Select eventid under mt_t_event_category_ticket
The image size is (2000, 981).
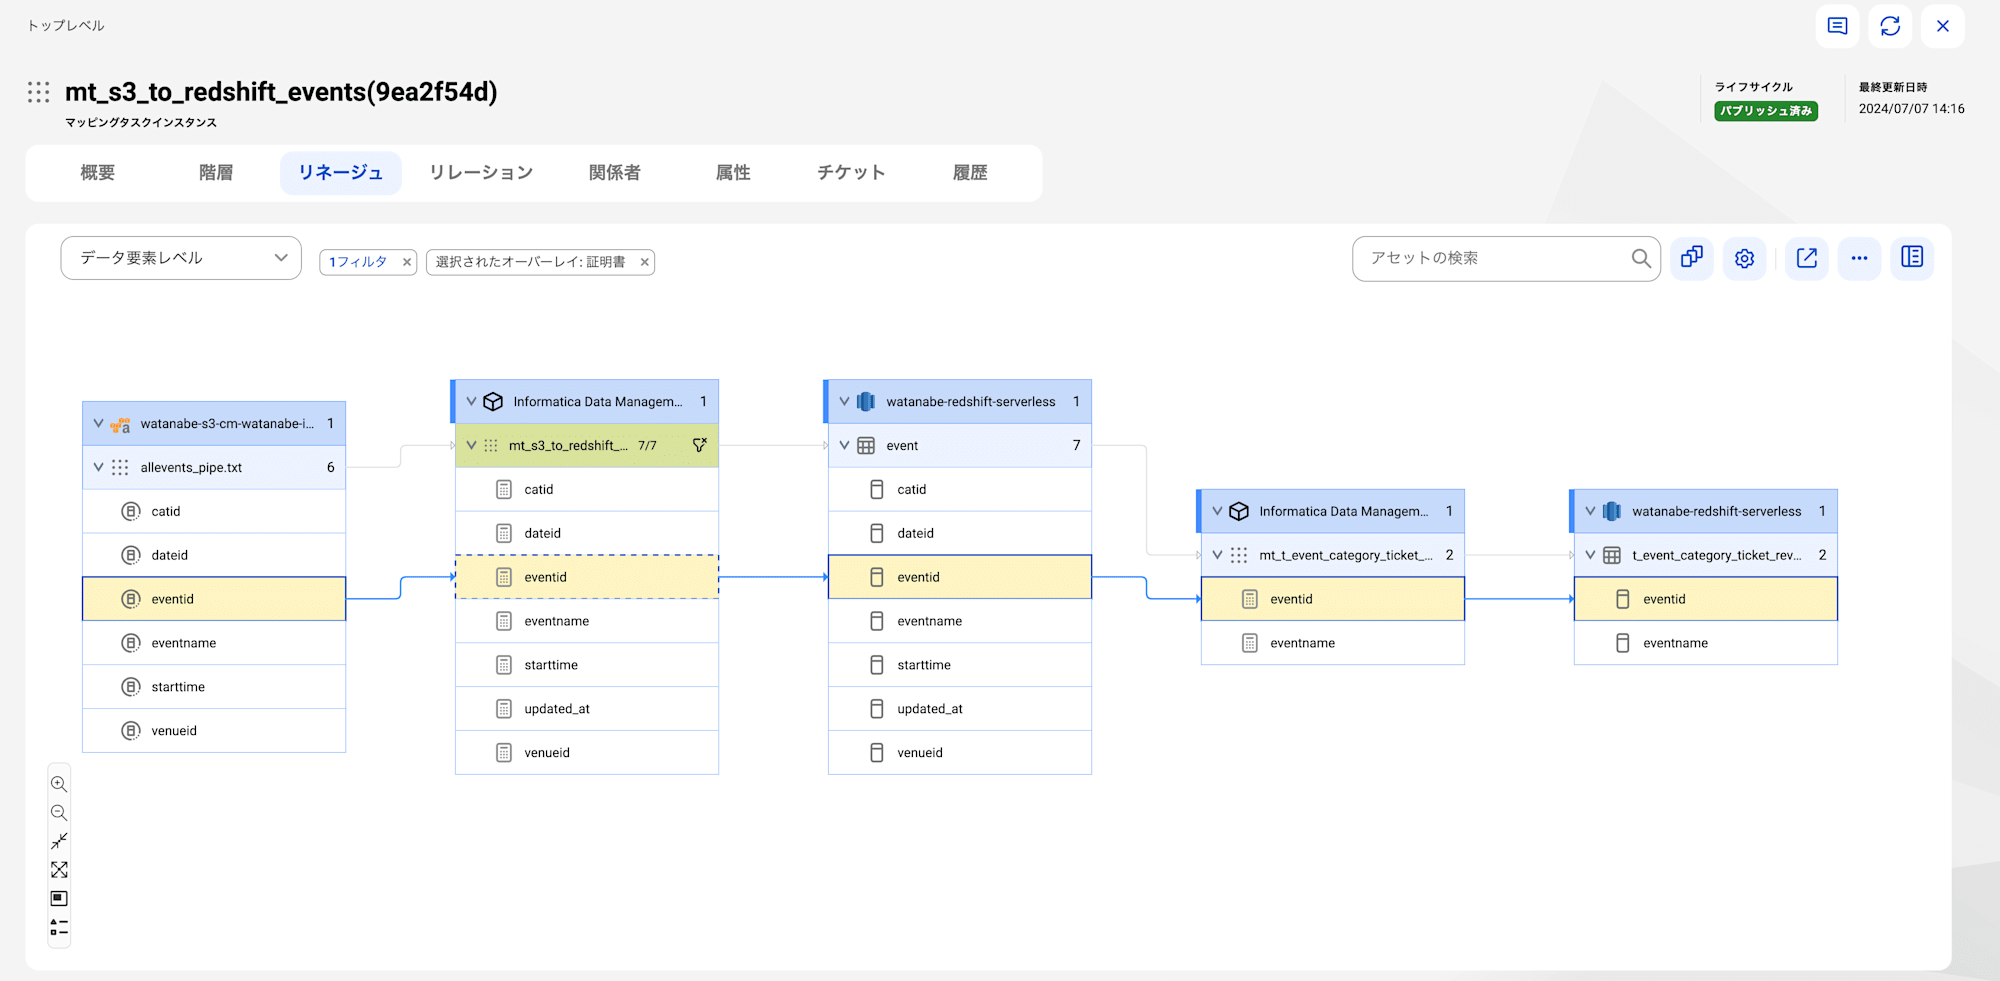tap(1333, 599)
